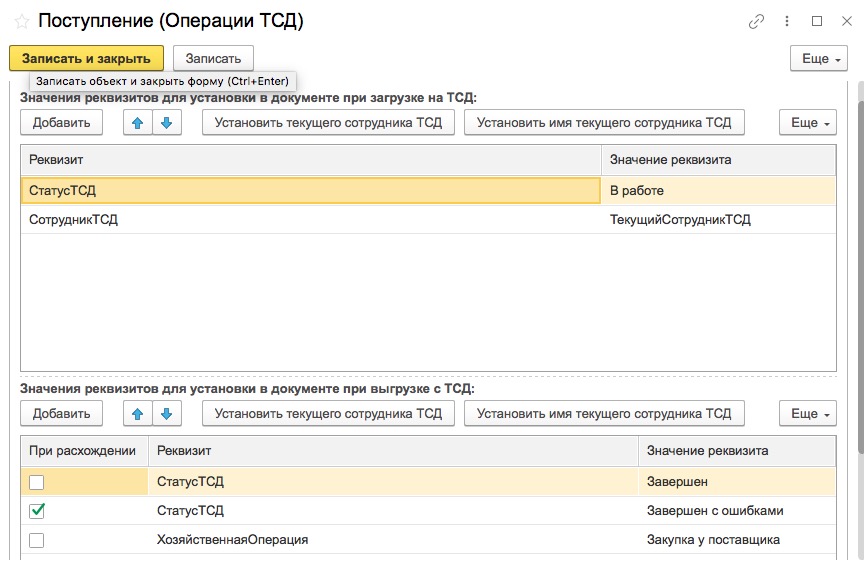
Task: Open Еще menu of the unload section
Action: [808, 413]
